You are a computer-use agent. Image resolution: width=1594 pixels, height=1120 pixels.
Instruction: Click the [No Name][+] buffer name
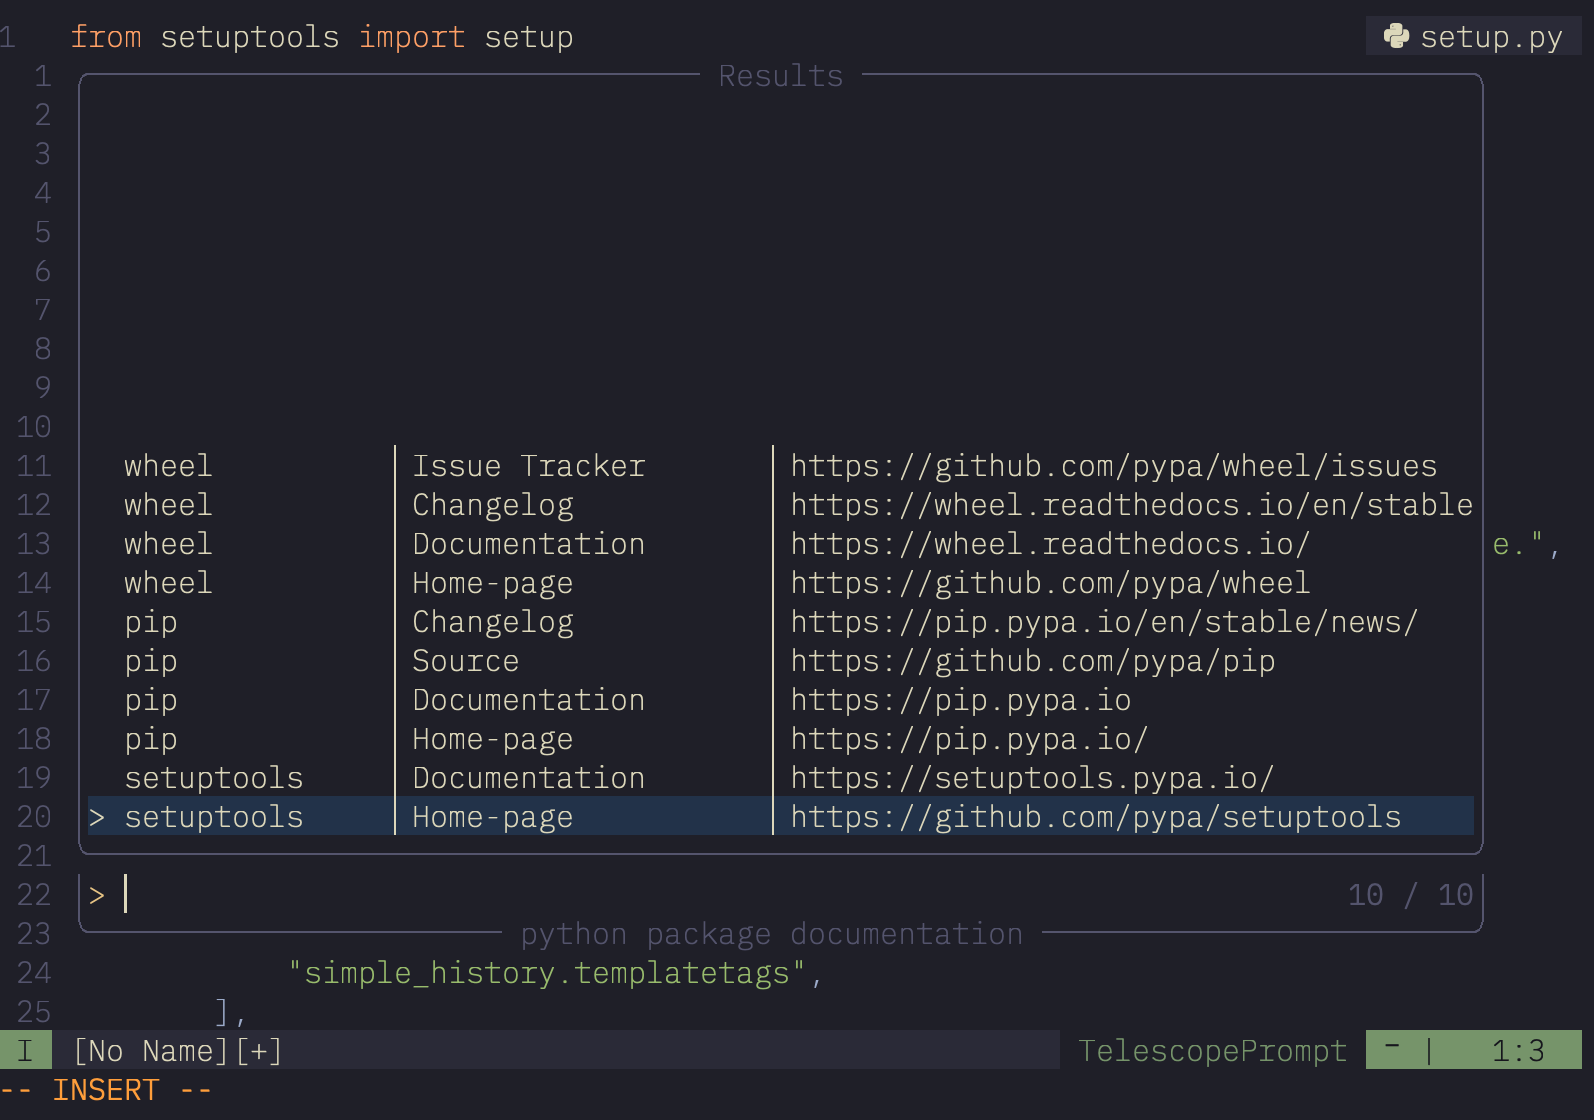(x=178, y=1051)
